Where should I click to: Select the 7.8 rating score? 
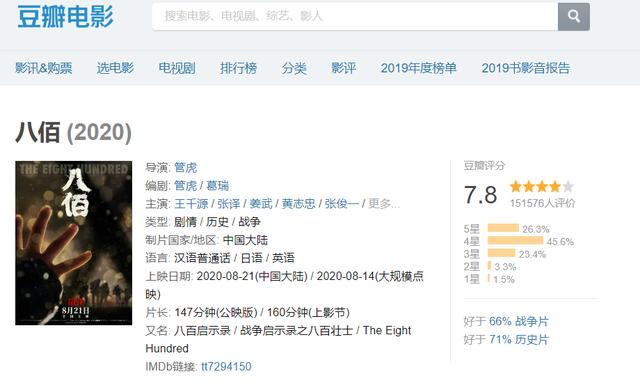pyautogui.click(x=480, y=195)
